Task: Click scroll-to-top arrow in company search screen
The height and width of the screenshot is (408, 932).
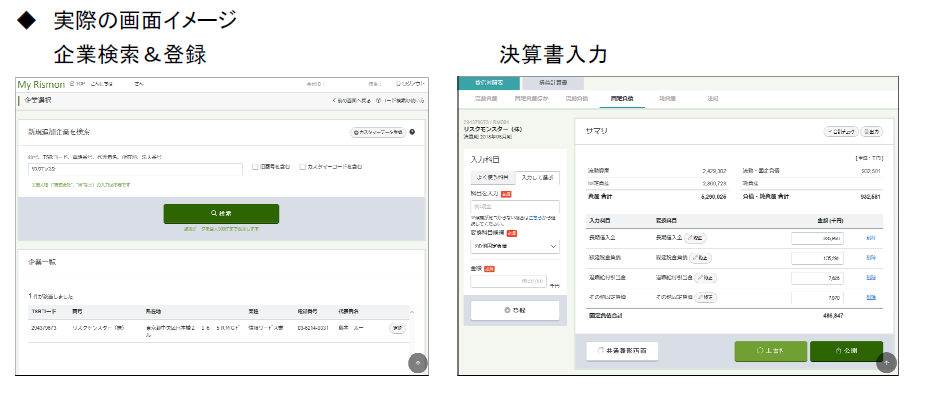Action: tap(416, 361)
